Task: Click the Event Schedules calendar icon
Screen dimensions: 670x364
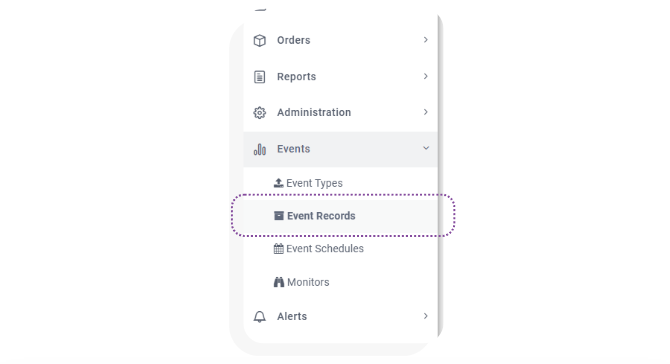Action: 279,249
